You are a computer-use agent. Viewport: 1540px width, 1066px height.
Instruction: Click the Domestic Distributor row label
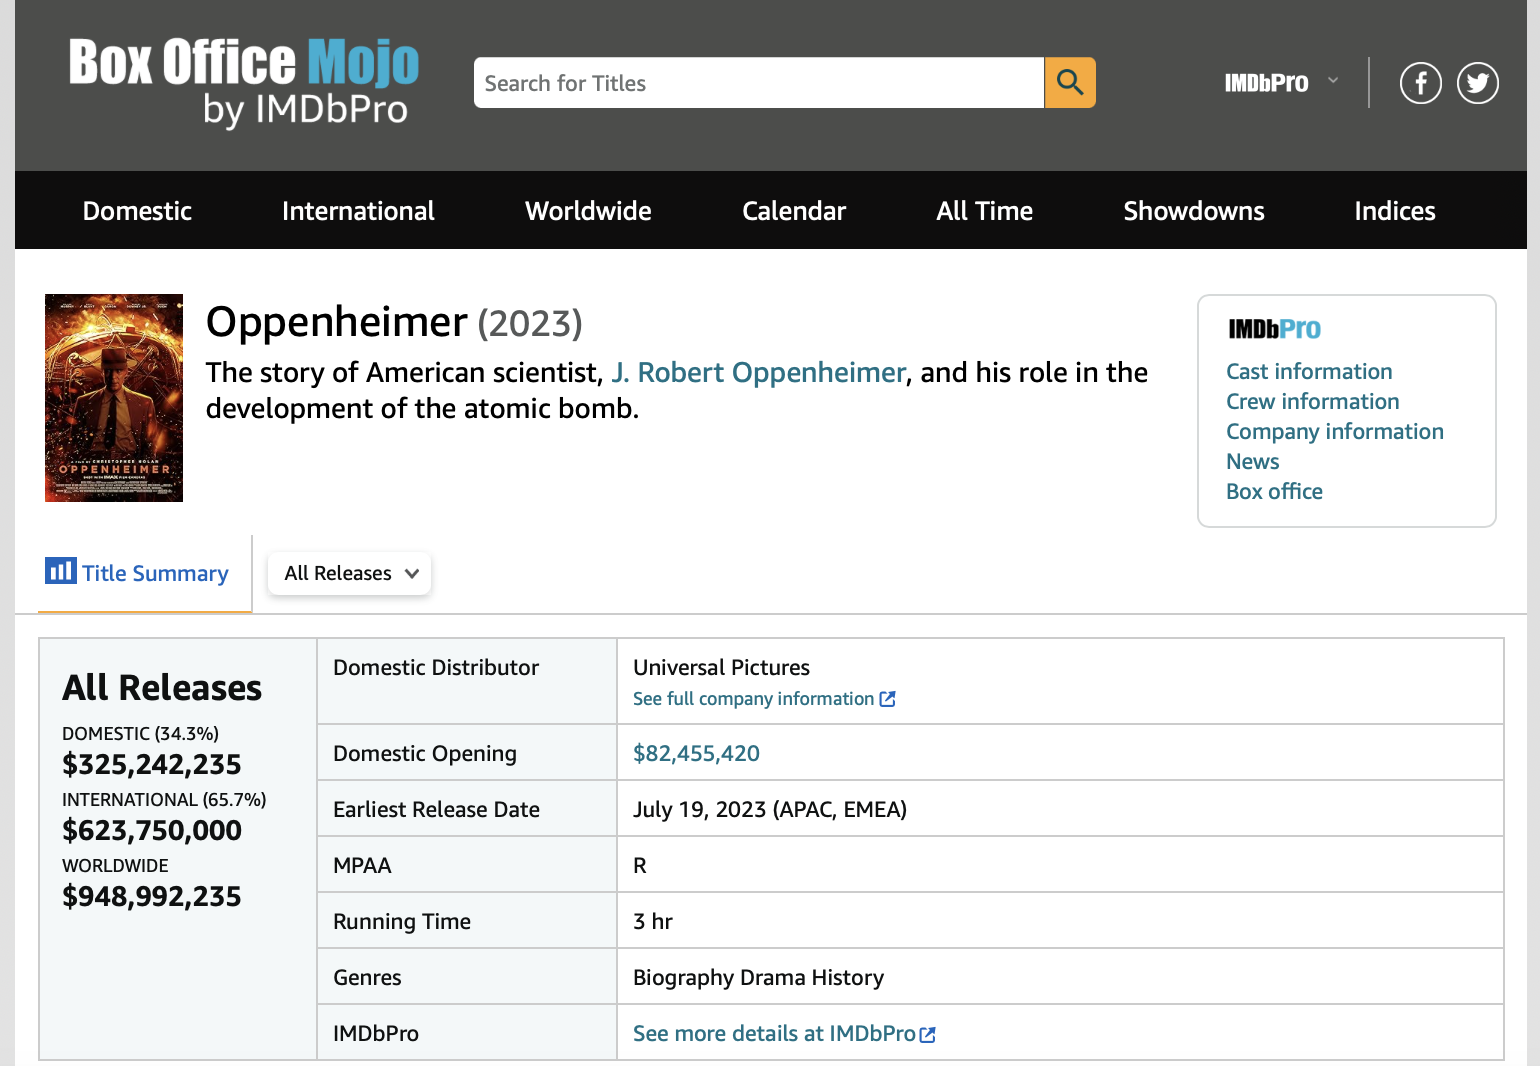click(436, 667)
